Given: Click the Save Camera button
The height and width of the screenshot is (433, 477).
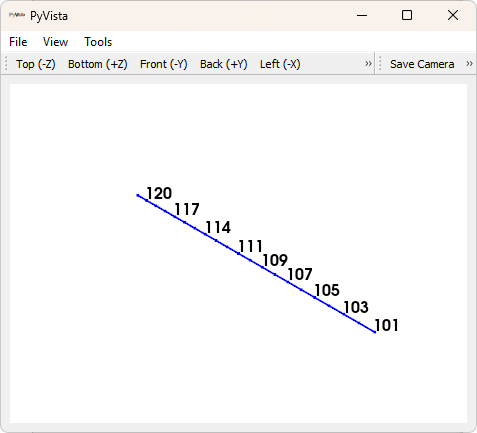Looking at the screenshot, I should pos(422,64).
